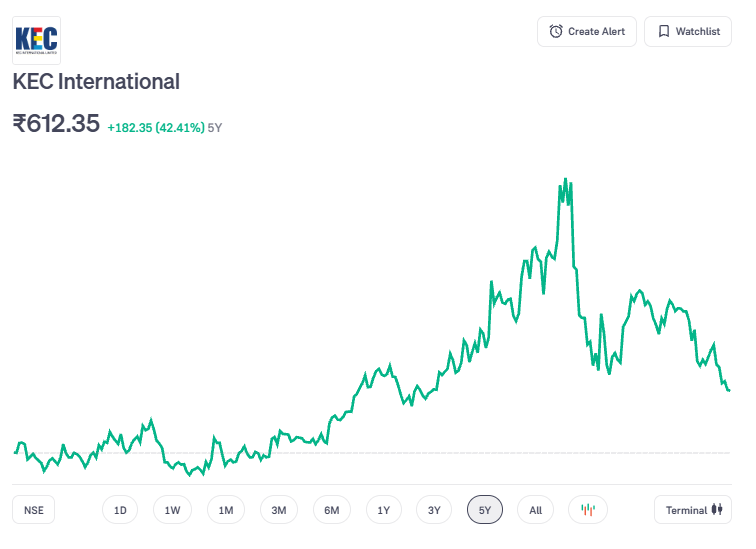Open the Terminal view
This screenshot has width=756, height=549.
tap(693, 510)
